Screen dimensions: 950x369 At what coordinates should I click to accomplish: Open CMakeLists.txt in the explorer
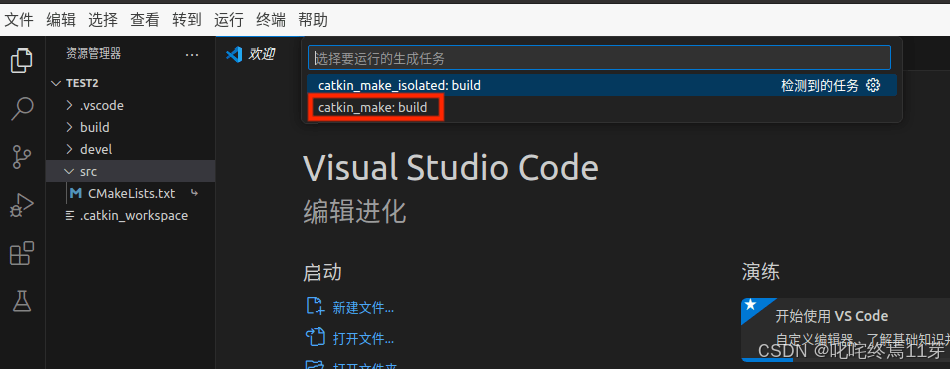click(x=131, y=194)
